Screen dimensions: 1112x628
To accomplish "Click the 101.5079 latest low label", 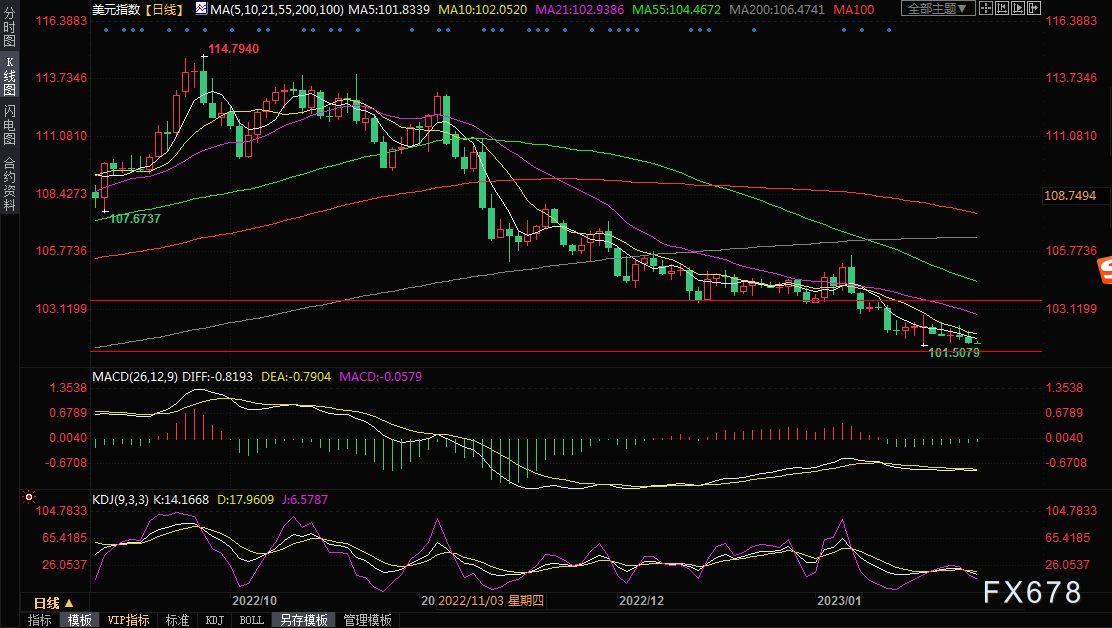I will tap(954, 353).
